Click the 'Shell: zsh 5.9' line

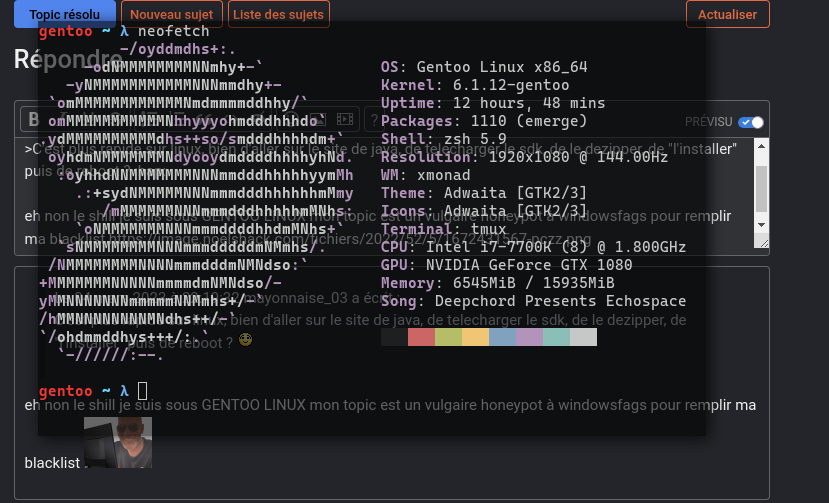point(443,139)
